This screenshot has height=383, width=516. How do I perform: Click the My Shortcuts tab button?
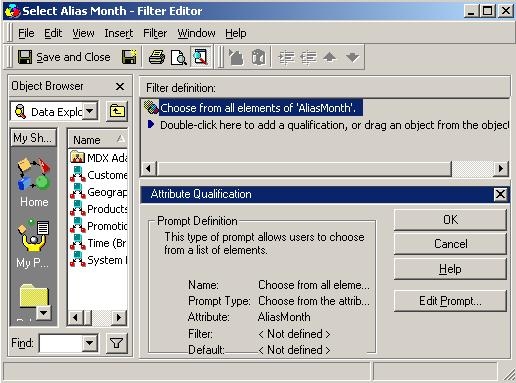(x=33, y=138)
